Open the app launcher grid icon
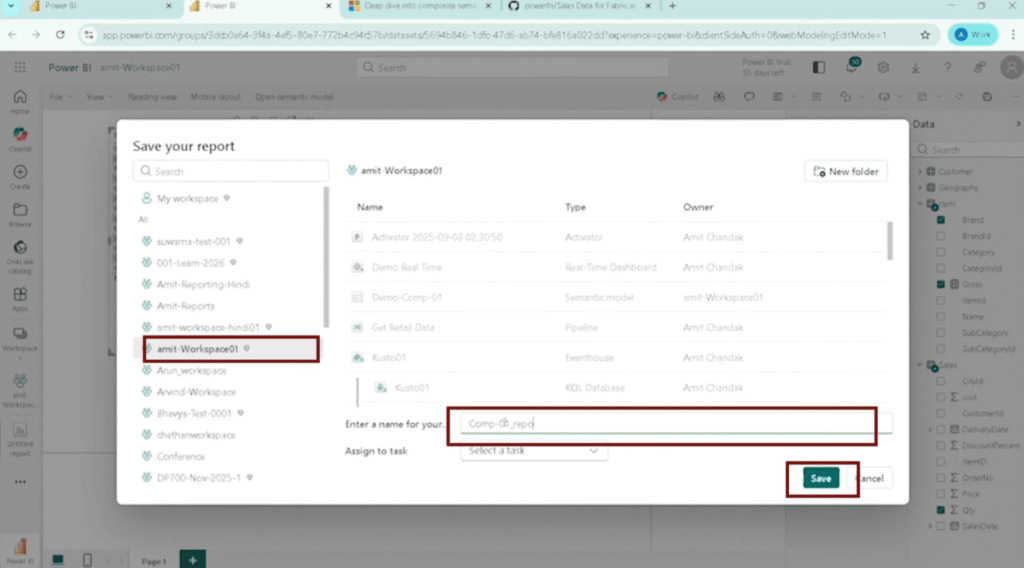The image size is (1024, 568). pyautogui.click(x=20, y=67)
